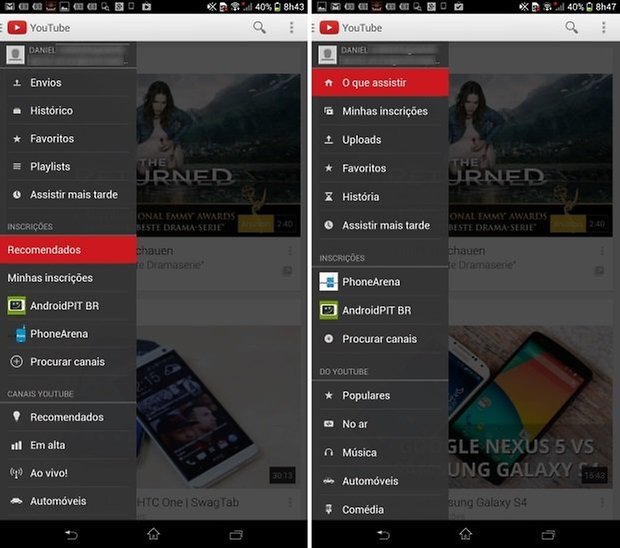Tap DANIEL account header in left drawer
The width and height of the screenshot is (620, 548).
click(x=68, y=55)
